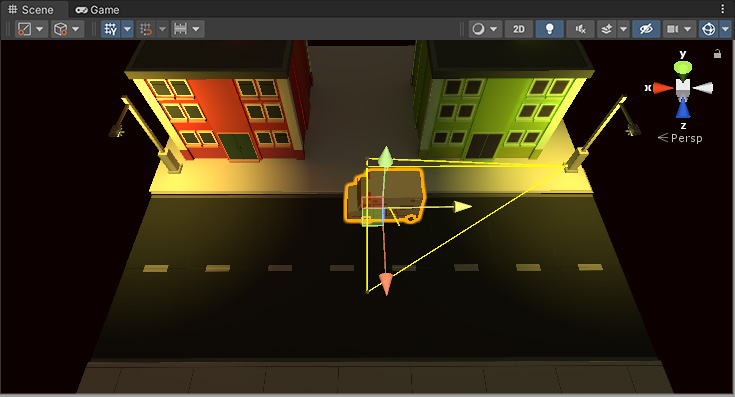Open the Scene view three-dot options menu
This screenshot has width=735, height=397.
point(722,9)
